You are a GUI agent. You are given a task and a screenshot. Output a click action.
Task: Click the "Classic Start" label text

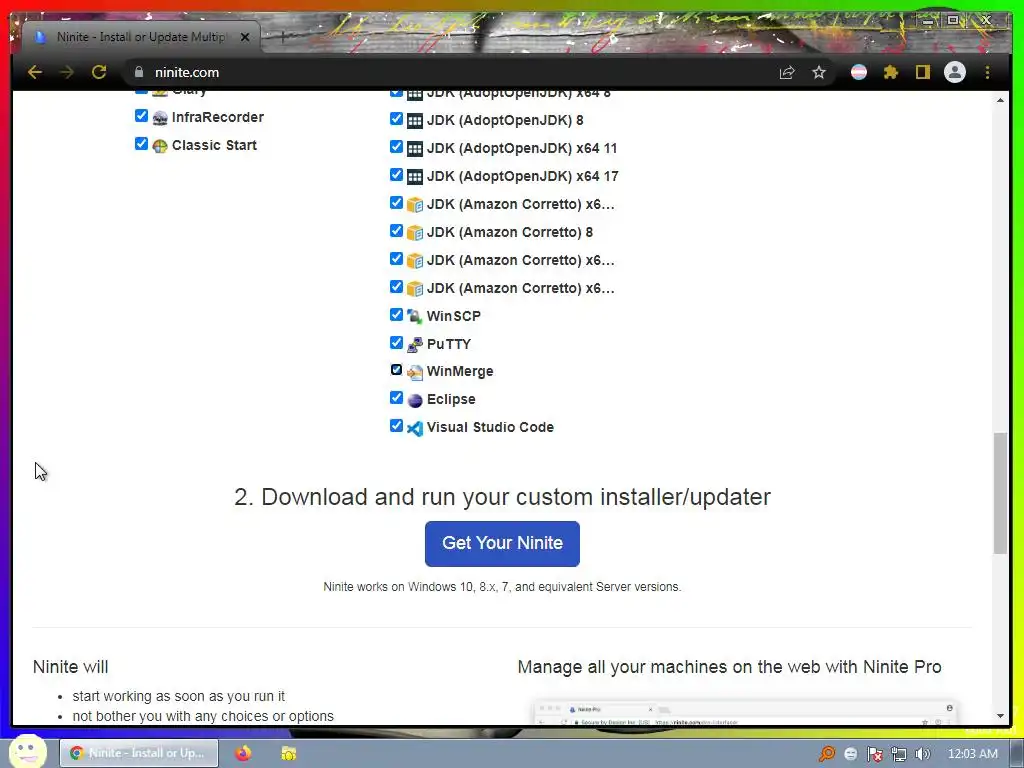click(214, 146)
